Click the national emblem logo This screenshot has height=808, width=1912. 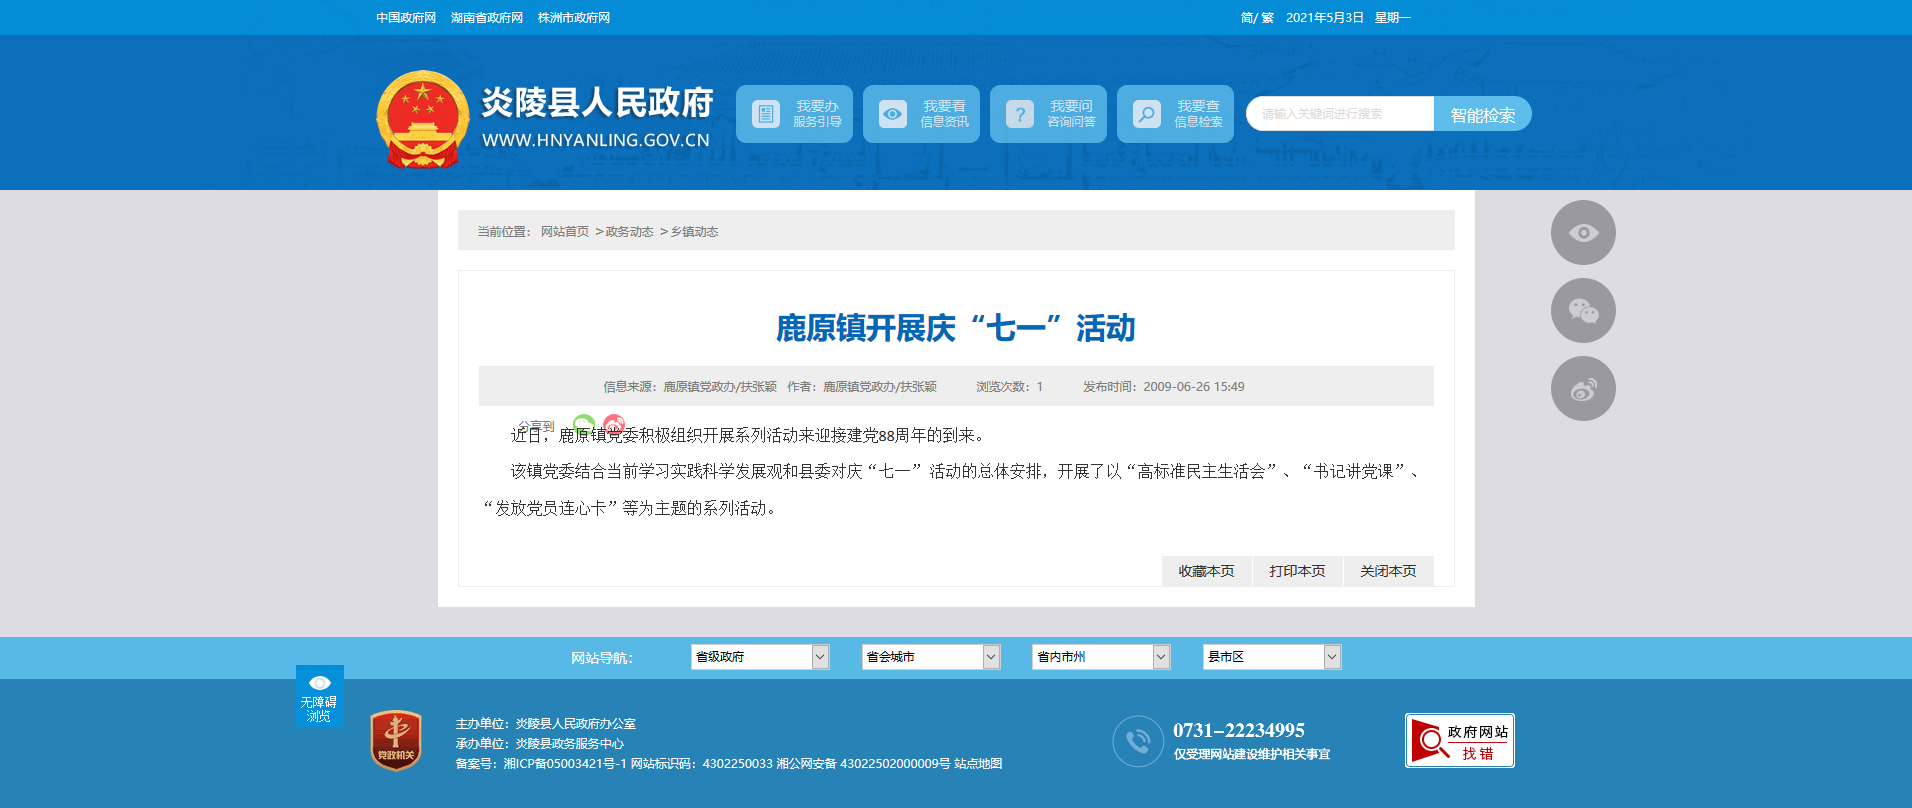click(422, 119)
